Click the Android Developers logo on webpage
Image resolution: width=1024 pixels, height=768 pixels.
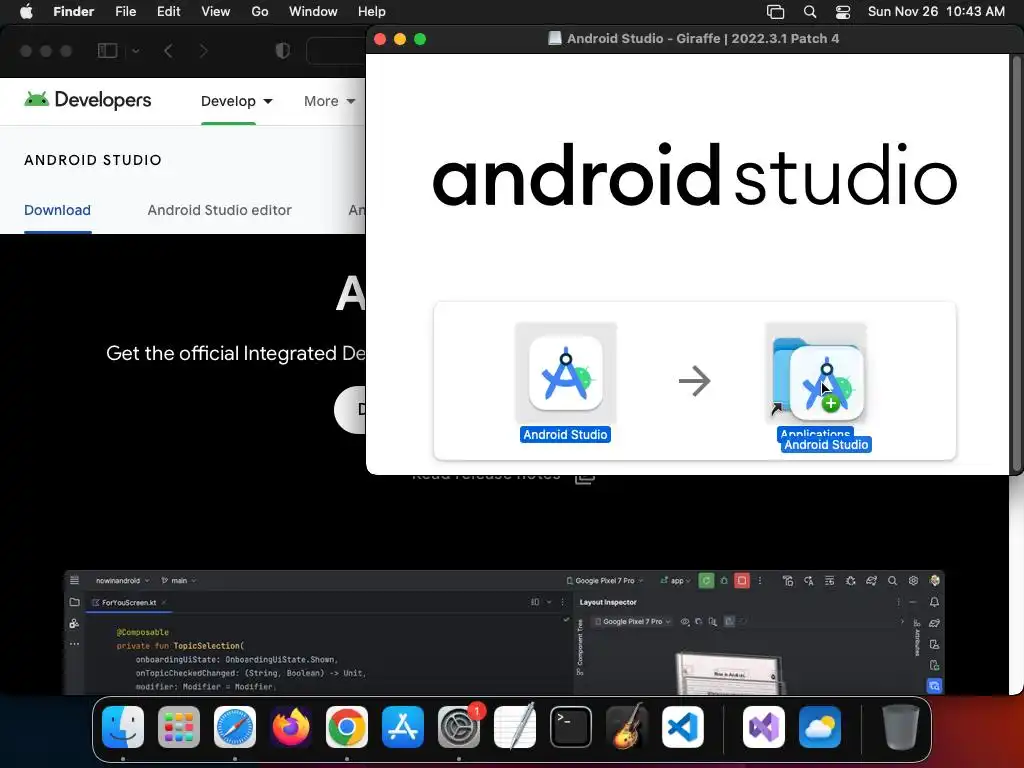88,100
